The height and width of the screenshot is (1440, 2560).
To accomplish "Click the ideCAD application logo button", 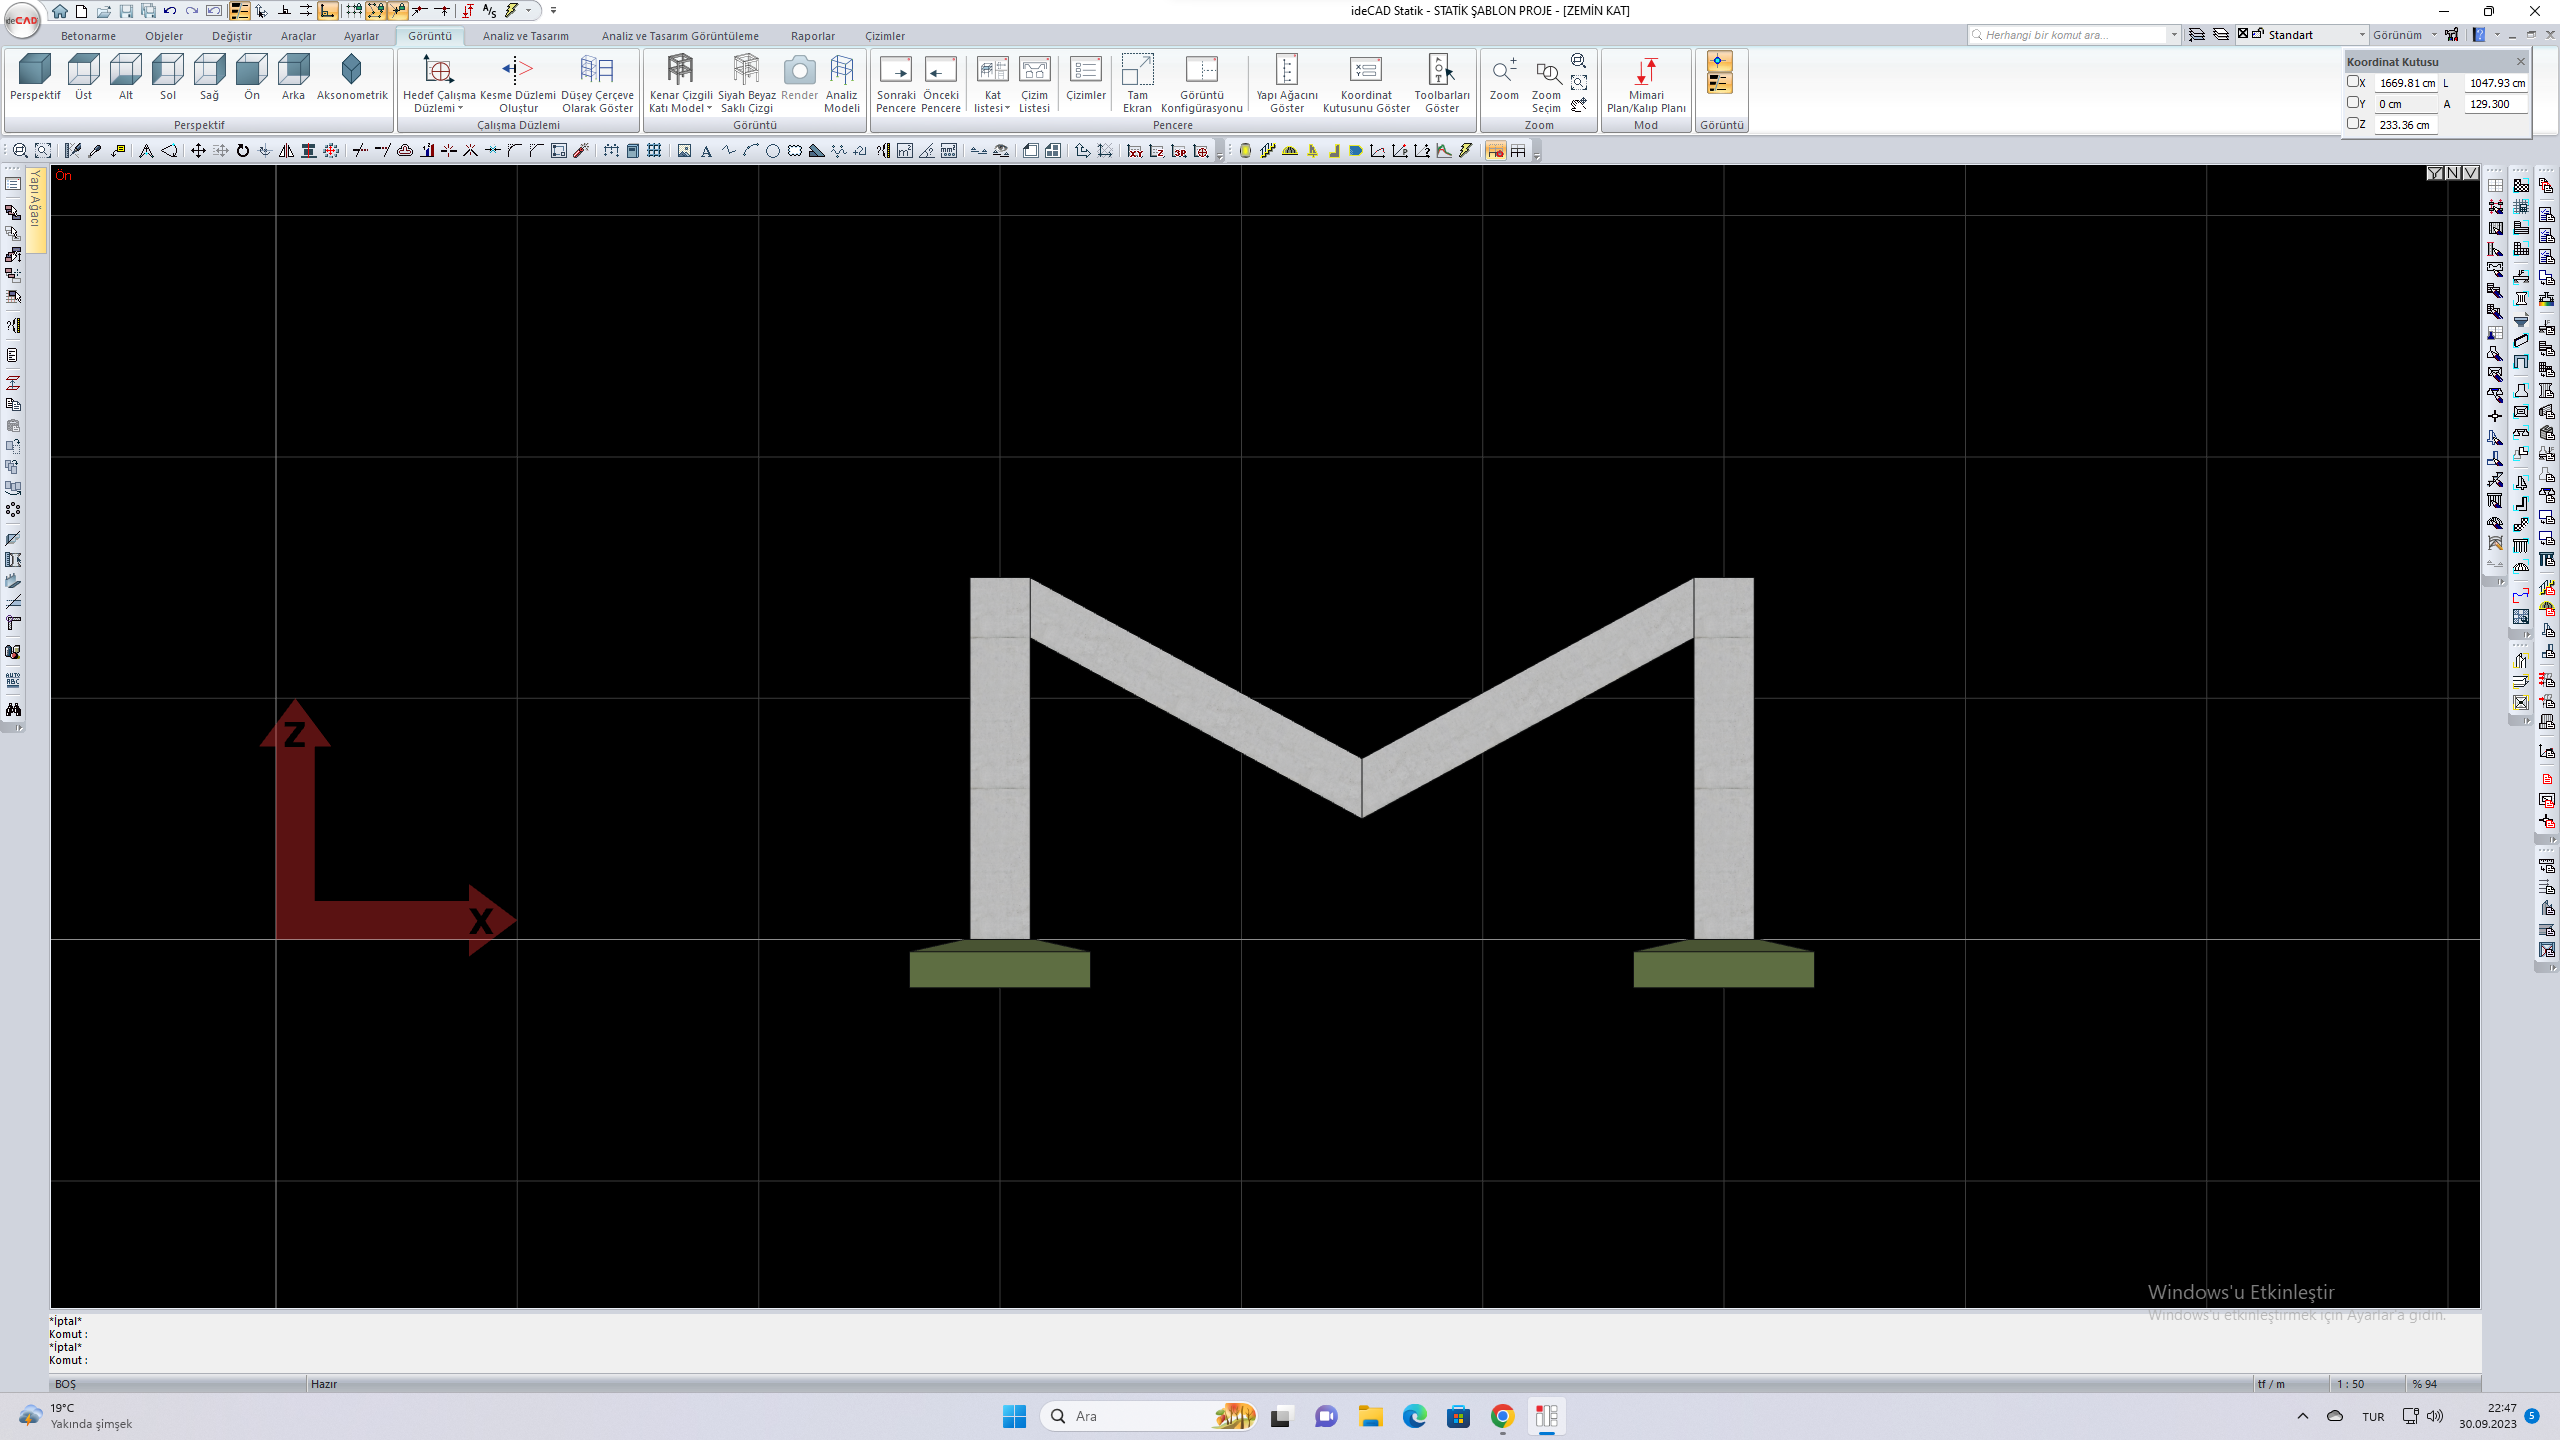I will click(x=22, y=20).
